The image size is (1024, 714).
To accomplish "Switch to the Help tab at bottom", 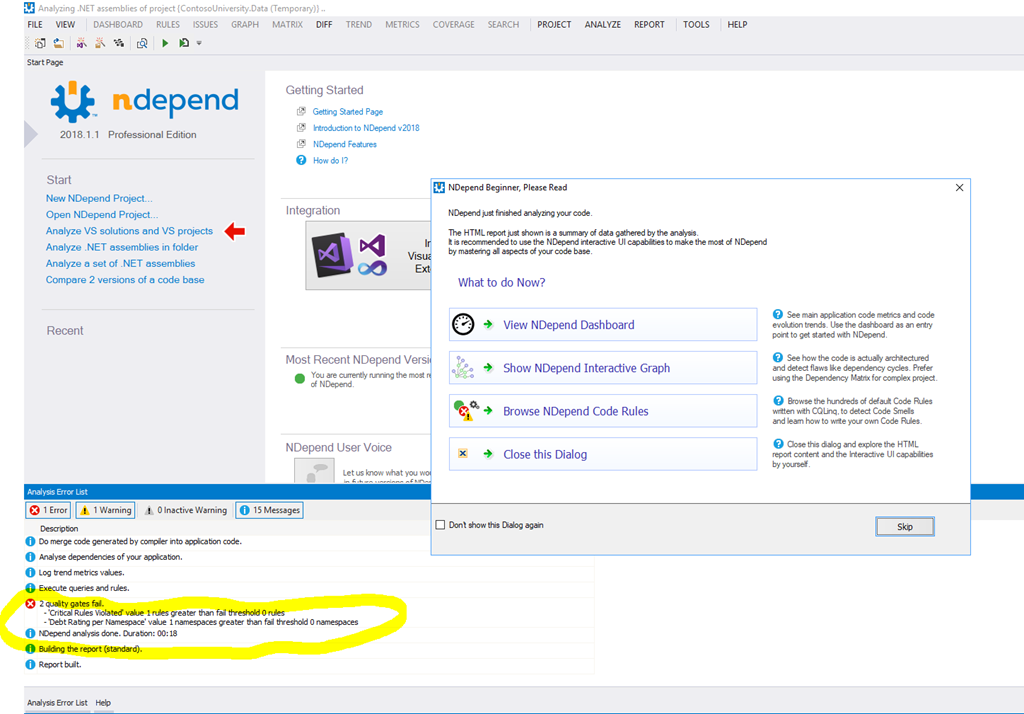I will click(x=103, y=703).
